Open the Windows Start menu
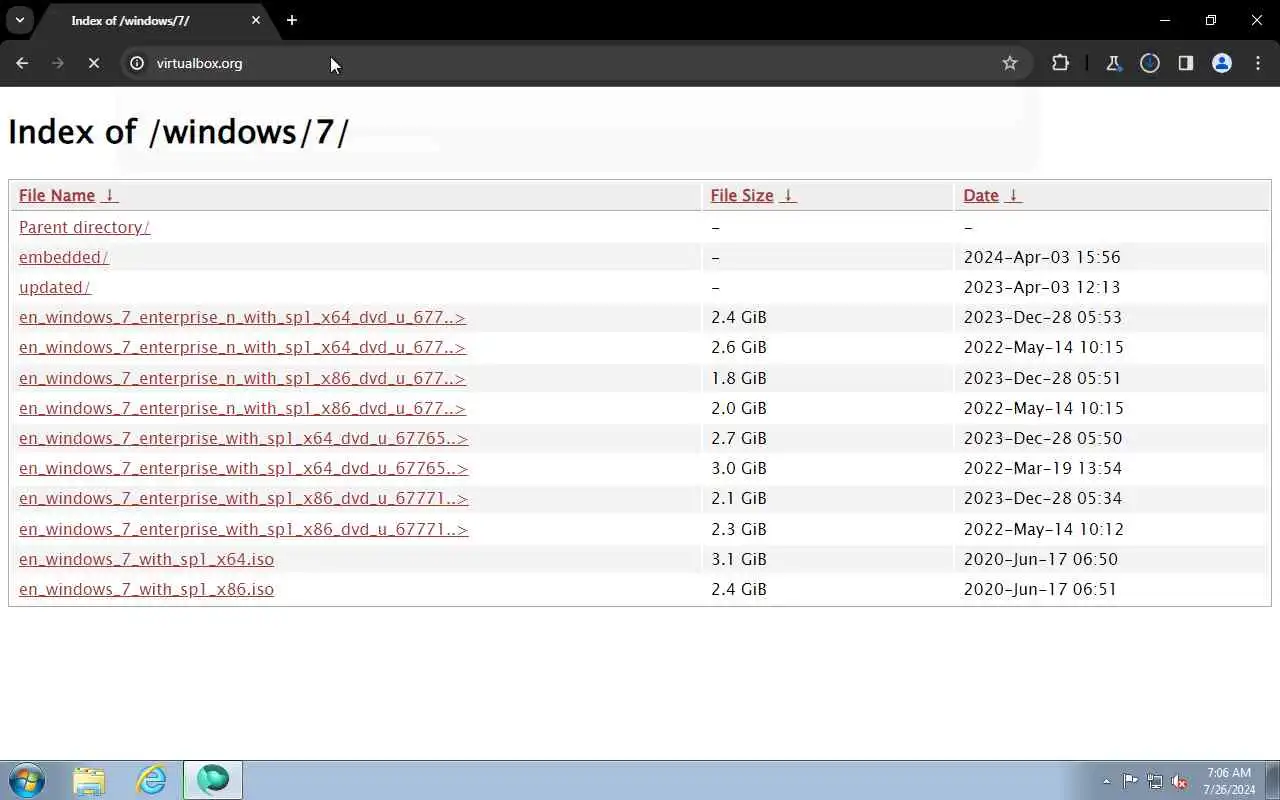 27,780
